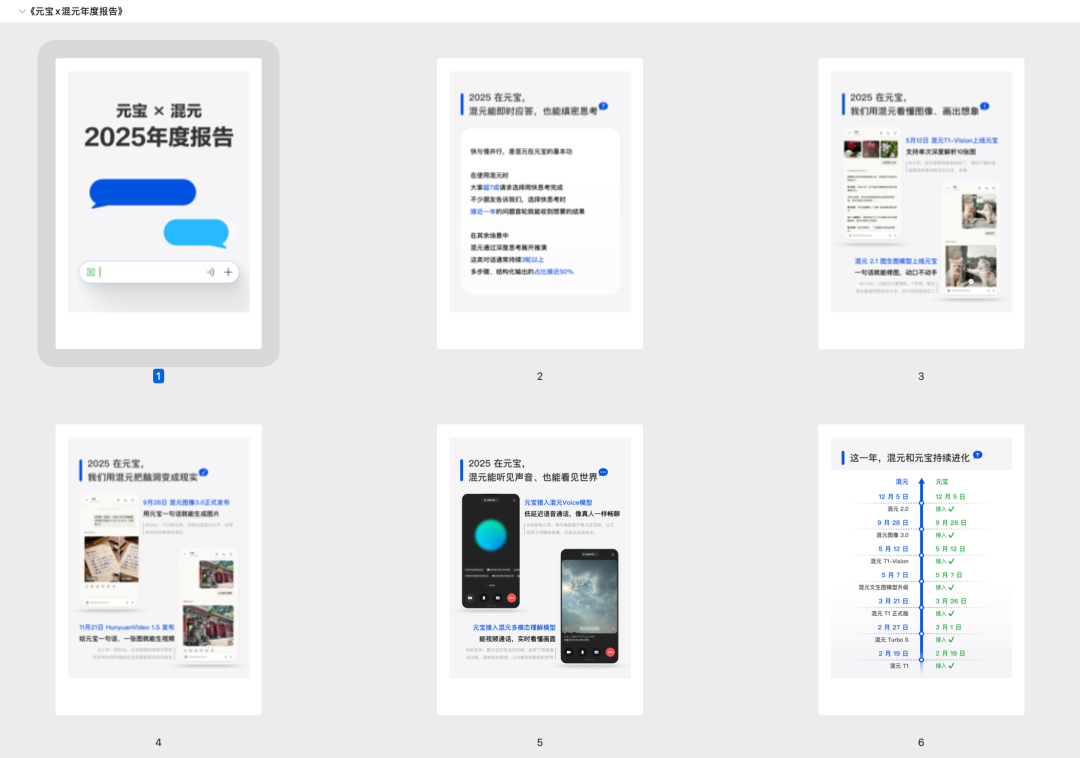Click the plus icon in page 1's input bar
This screenshot has height=758, width=1080.
tap(228, 272)
